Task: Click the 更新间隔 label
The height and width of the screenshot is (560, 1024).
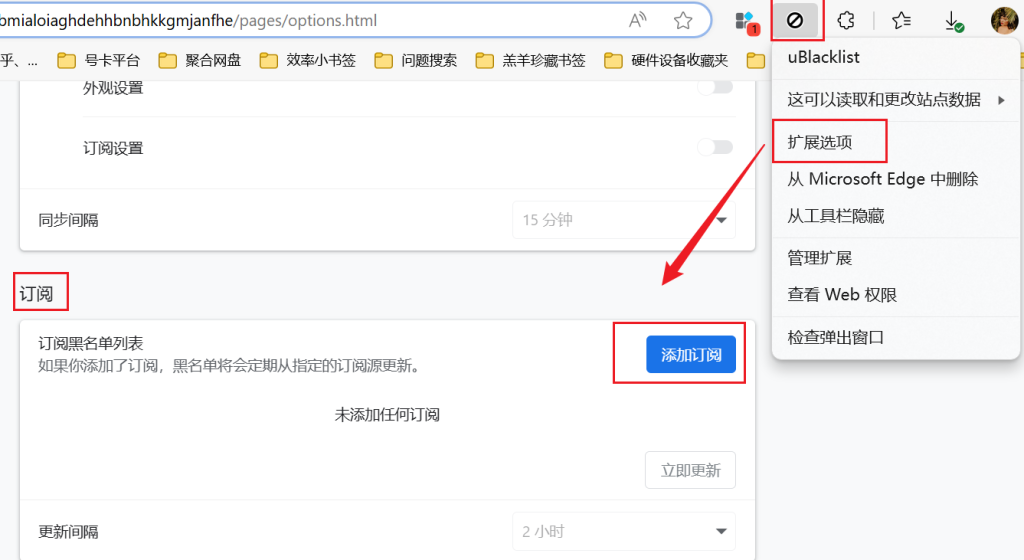Action: [x=68, y=531]
